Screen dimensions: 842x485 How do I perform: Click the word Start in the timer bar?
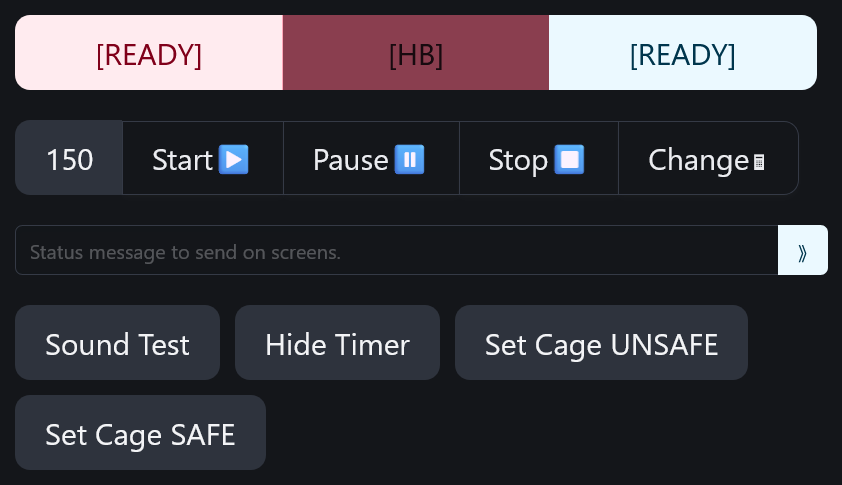[183, 160]
